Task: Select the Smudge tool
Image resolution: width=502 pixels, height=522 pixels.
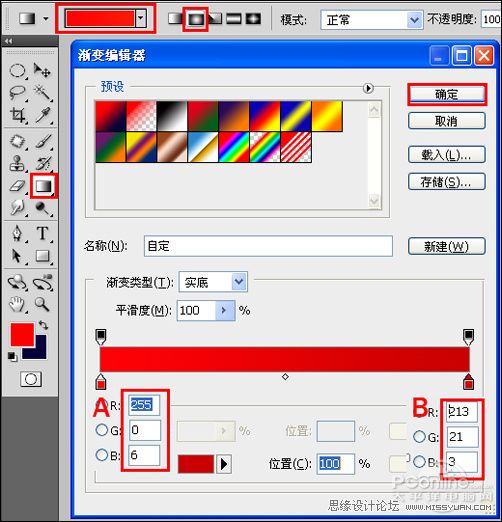Action: click(17, 208)
